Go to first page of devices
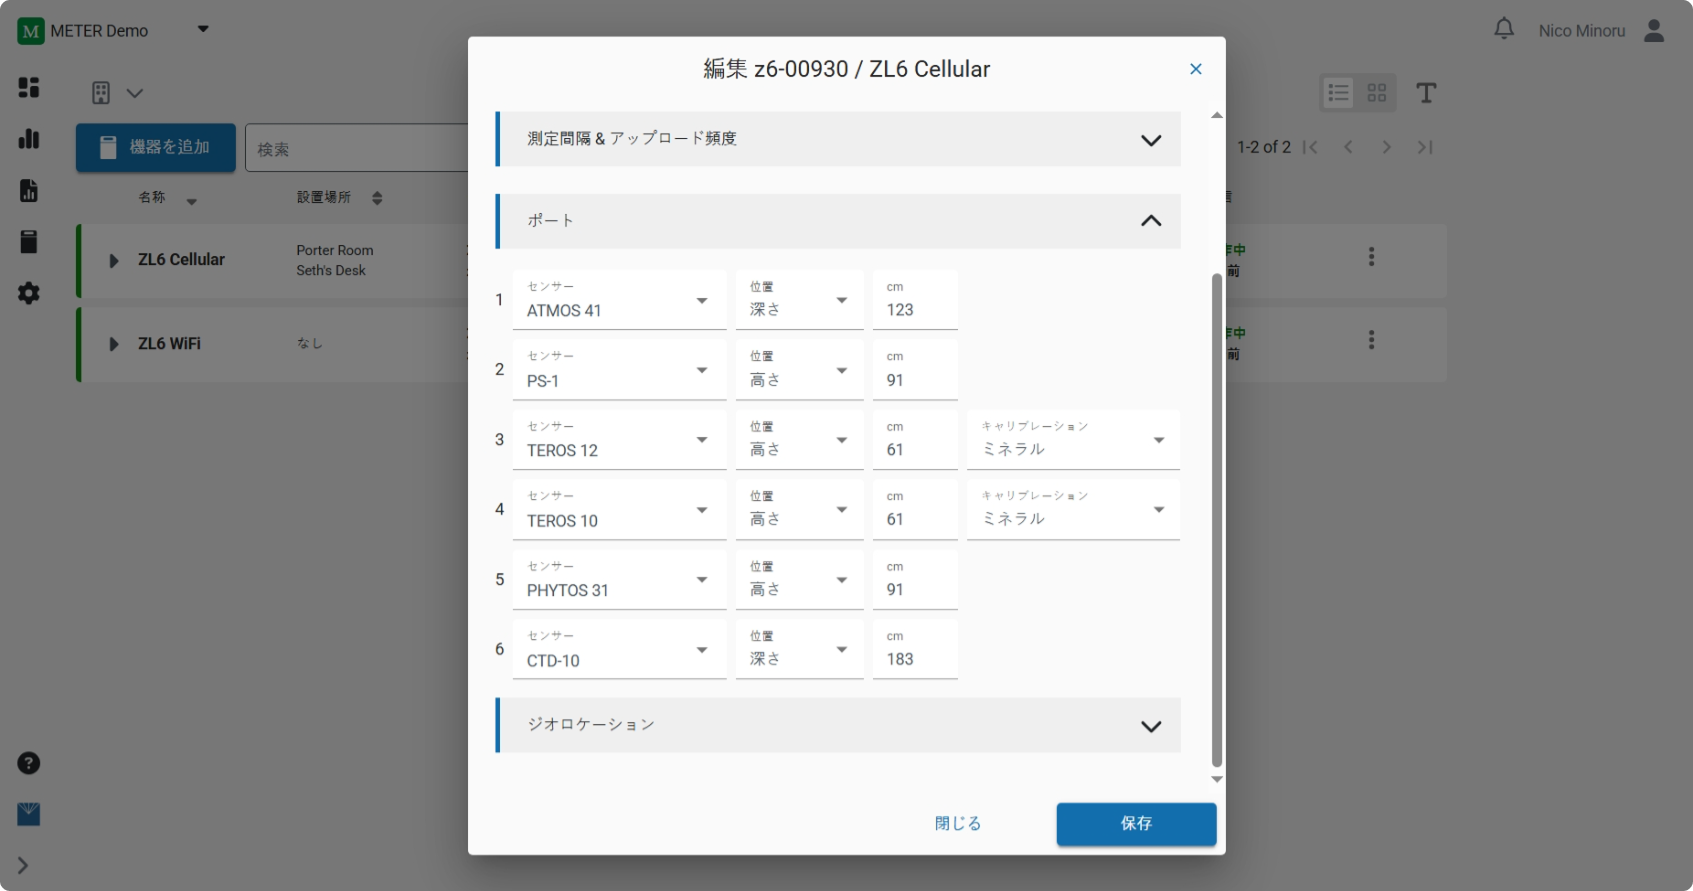 pyautogui.click(x=1310, y=147)
